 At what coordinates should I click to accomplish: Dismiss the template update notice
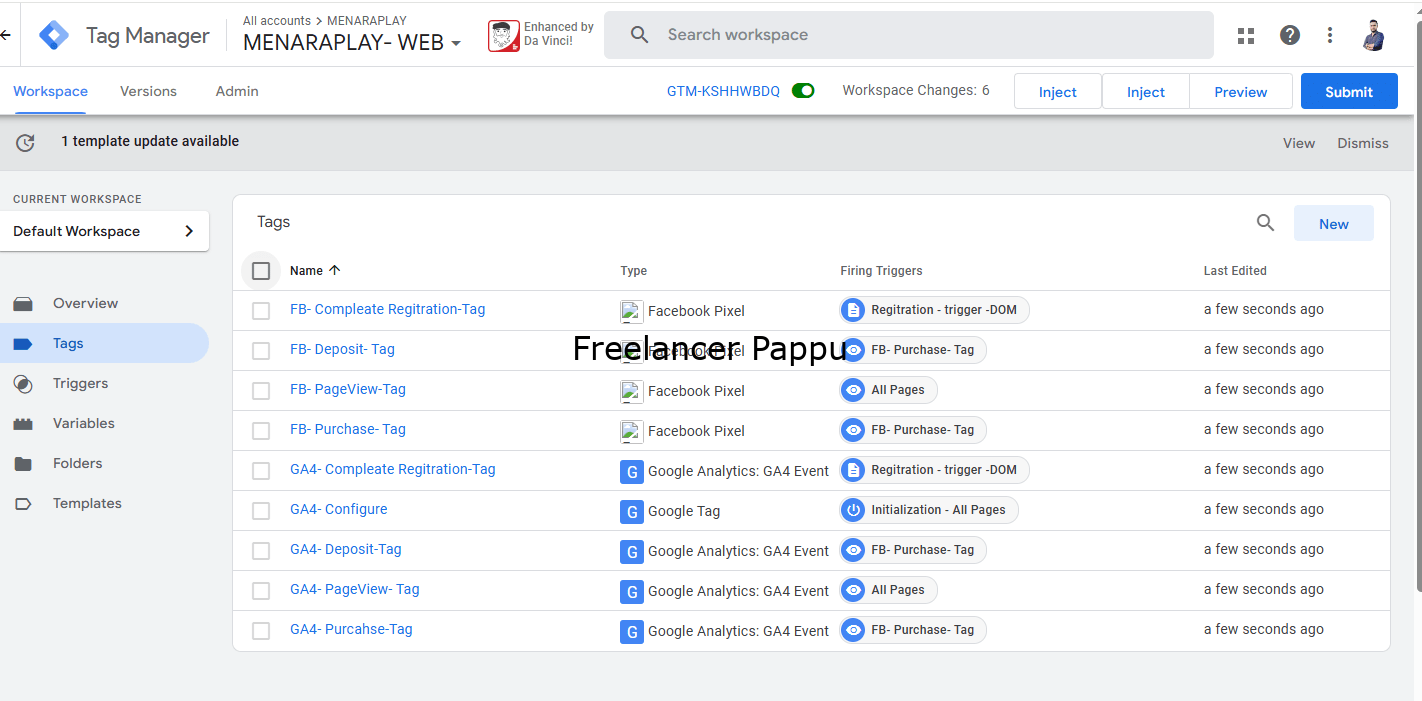point(1363,143)
